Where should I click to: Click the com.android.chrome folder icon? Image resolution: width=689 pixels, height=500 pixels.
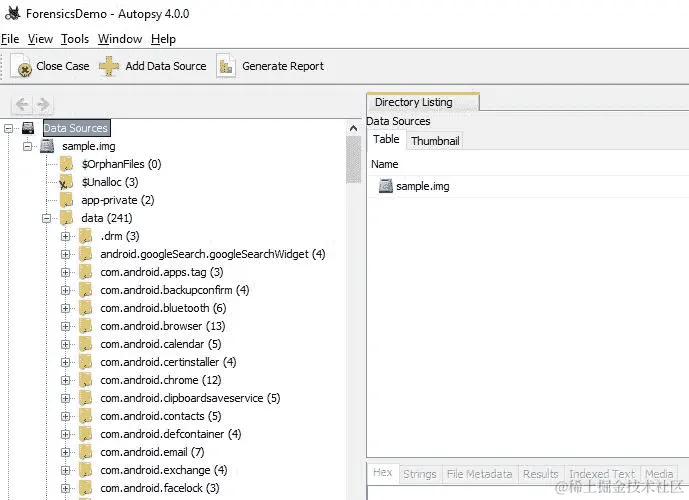click(x=85, y=380)
